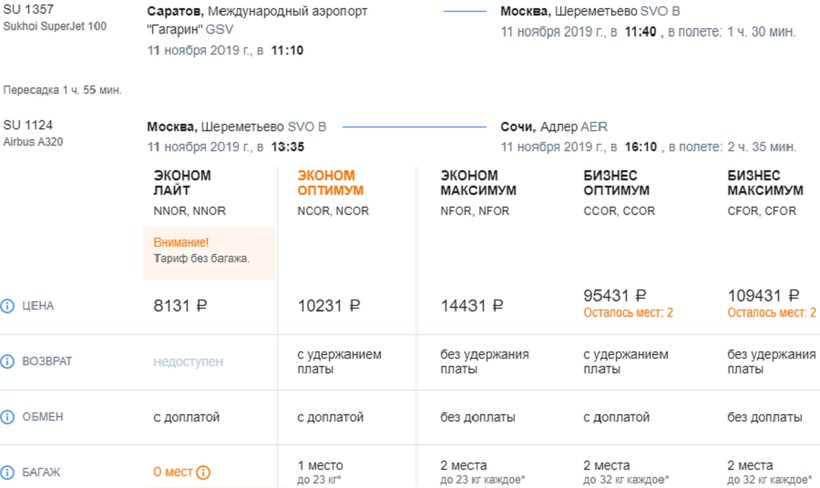
Task: Select Эконом Оптимум fare column header
Action: point(330,182)
